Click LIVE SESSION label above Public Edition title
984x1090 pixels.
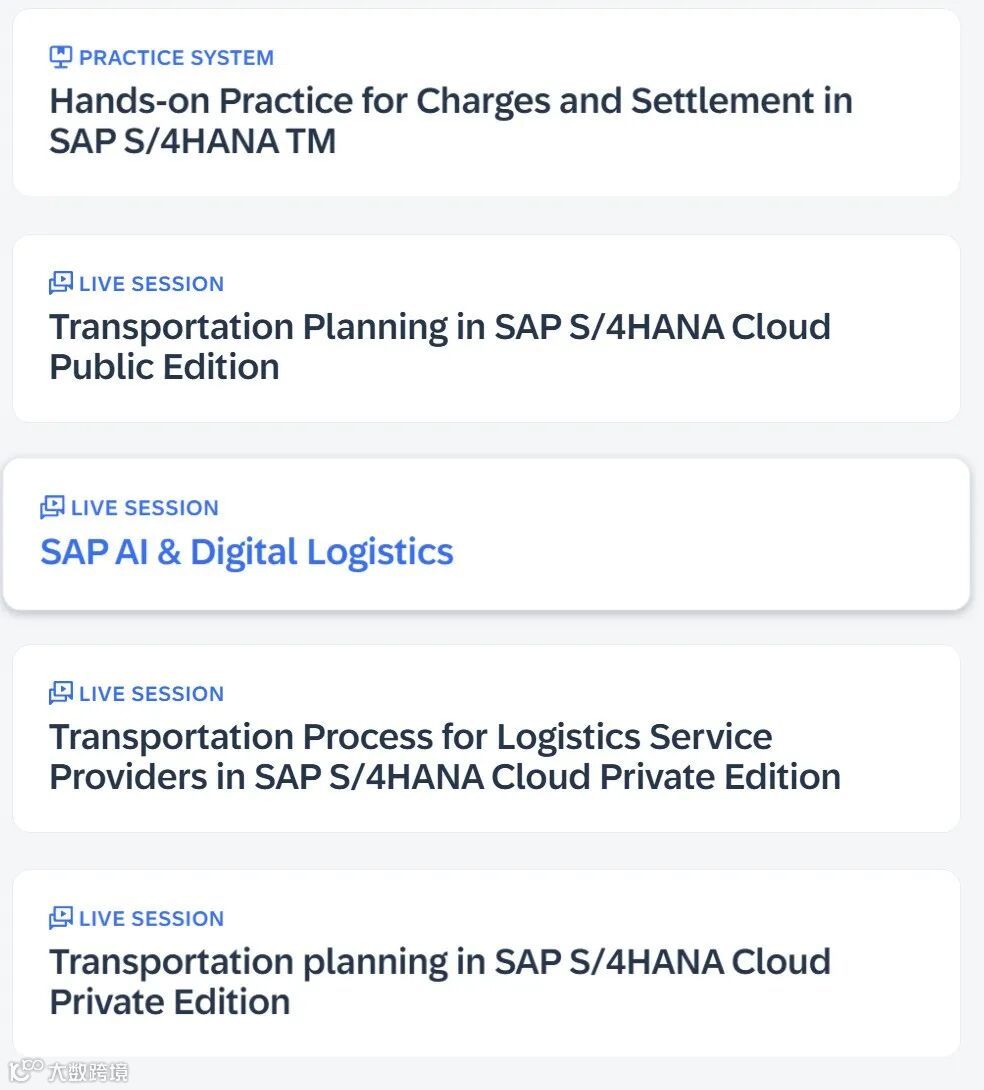pyautogui.click(x=151, y=284)
